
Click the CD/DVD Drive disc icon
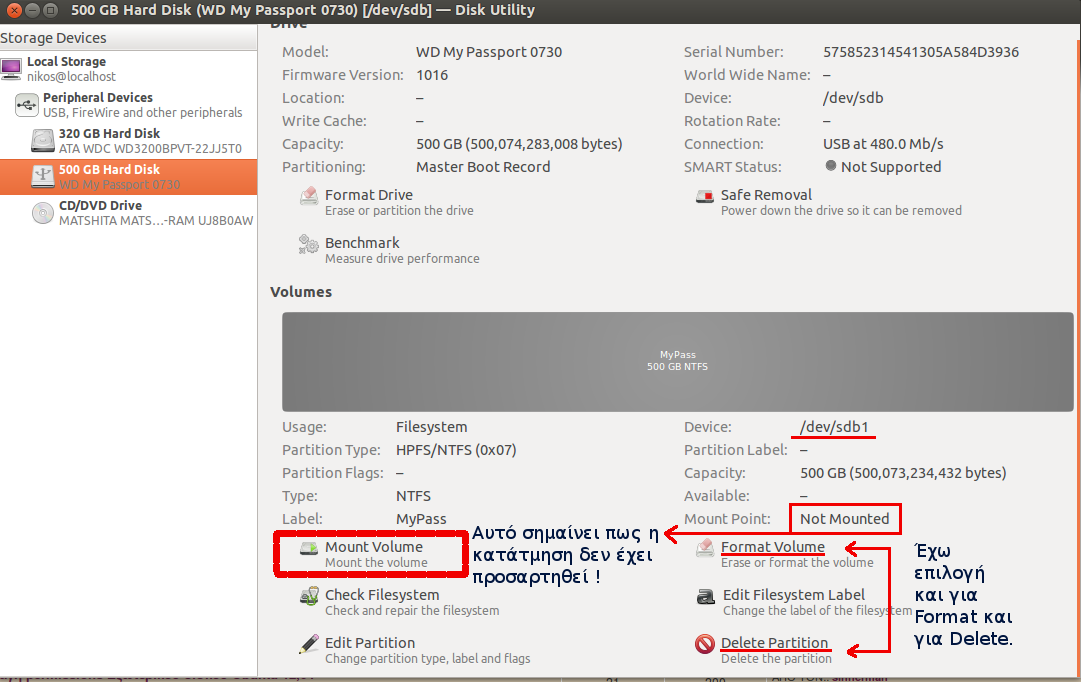pos(43,213)
